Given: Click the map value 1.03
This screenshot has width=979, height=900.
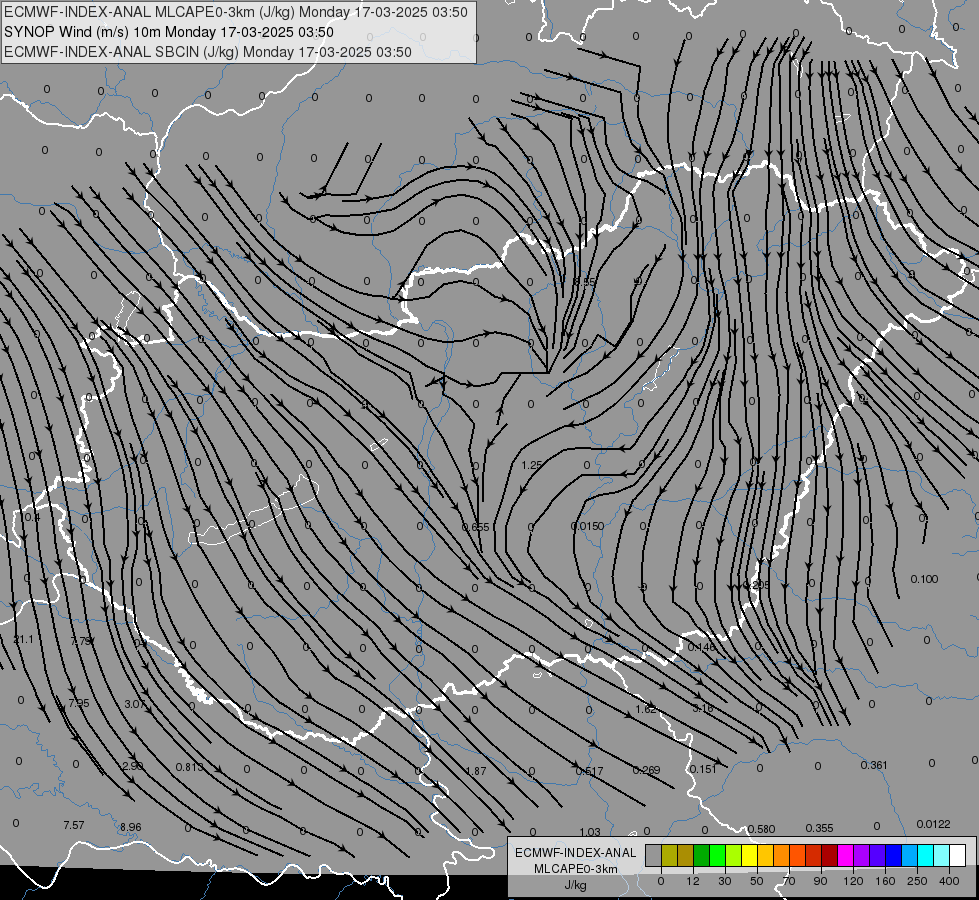Looking at the screenshot, I should [590, 832].
